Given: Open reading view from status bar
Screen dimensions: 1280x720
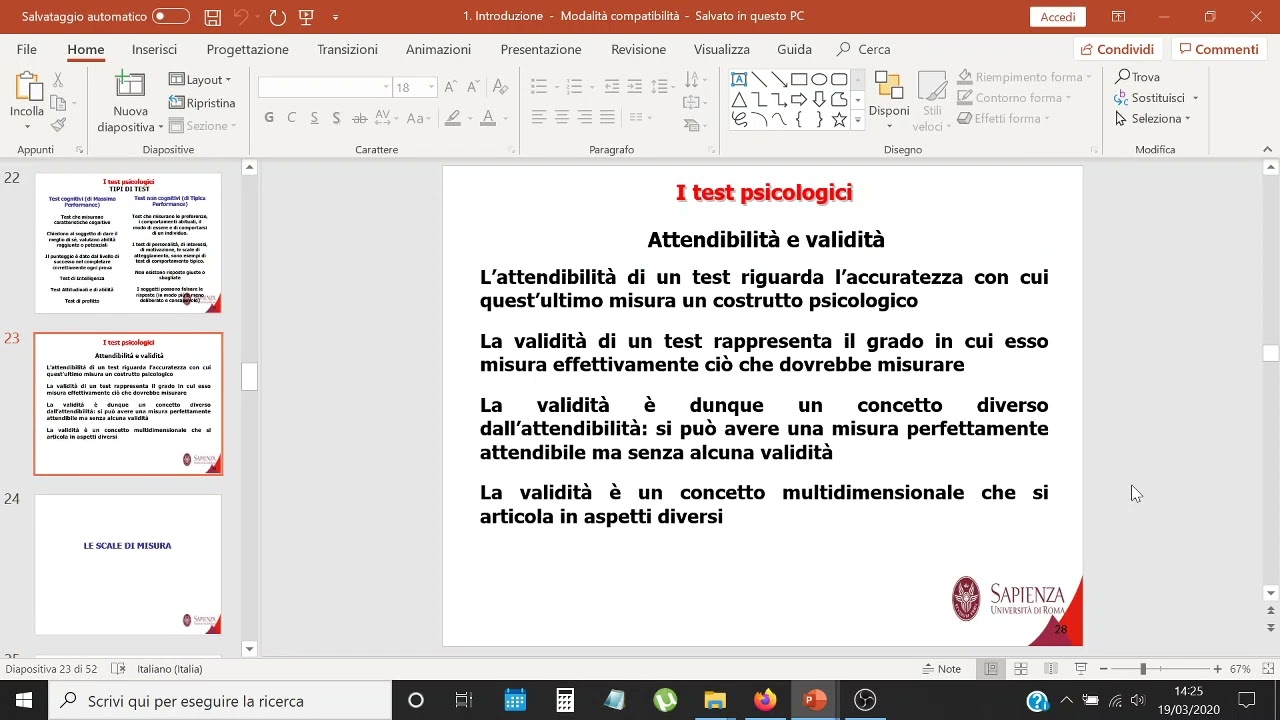Looking at the screenshot, I should 1051,669.
